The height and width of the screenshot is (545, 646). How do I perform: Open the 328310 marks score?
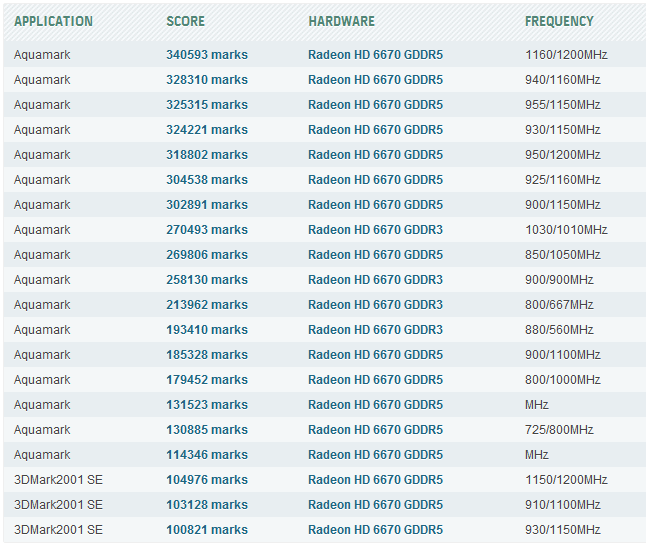(206, 80)
